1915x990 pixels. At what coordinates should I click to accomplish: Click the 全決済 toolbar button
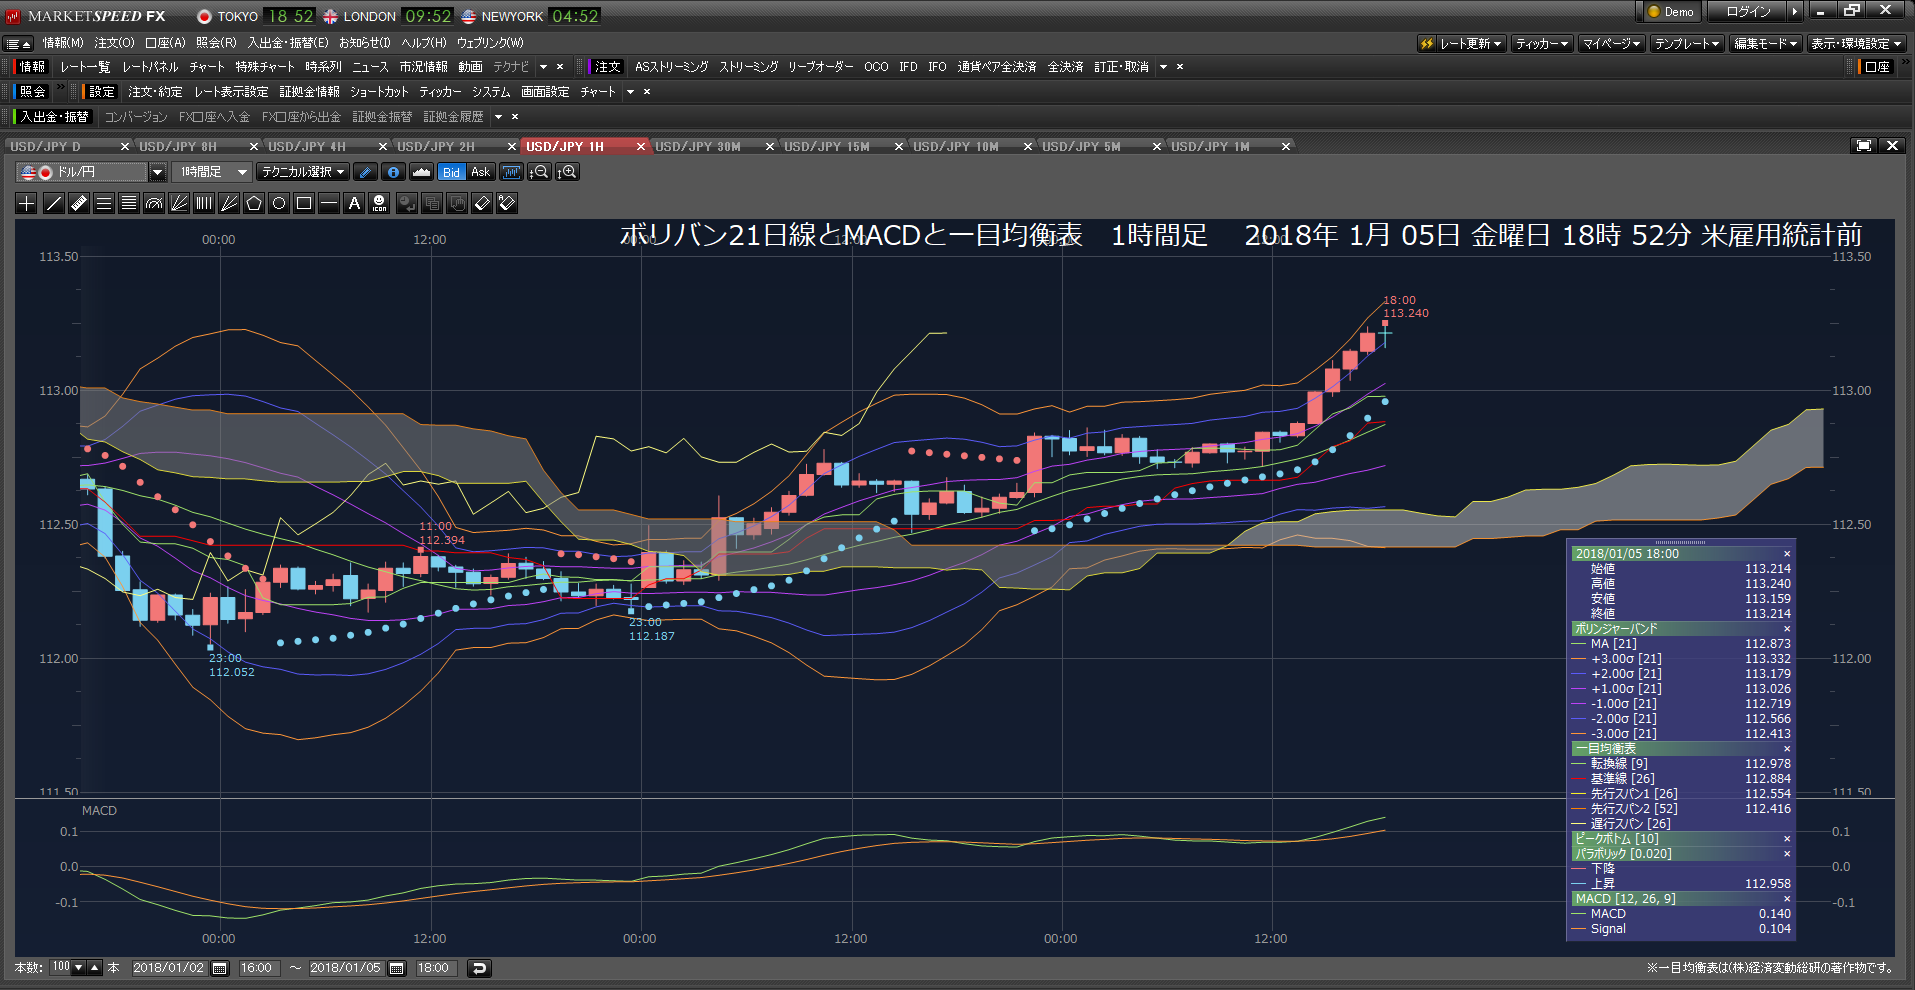pyautogui.click(x=1065, y=67)
